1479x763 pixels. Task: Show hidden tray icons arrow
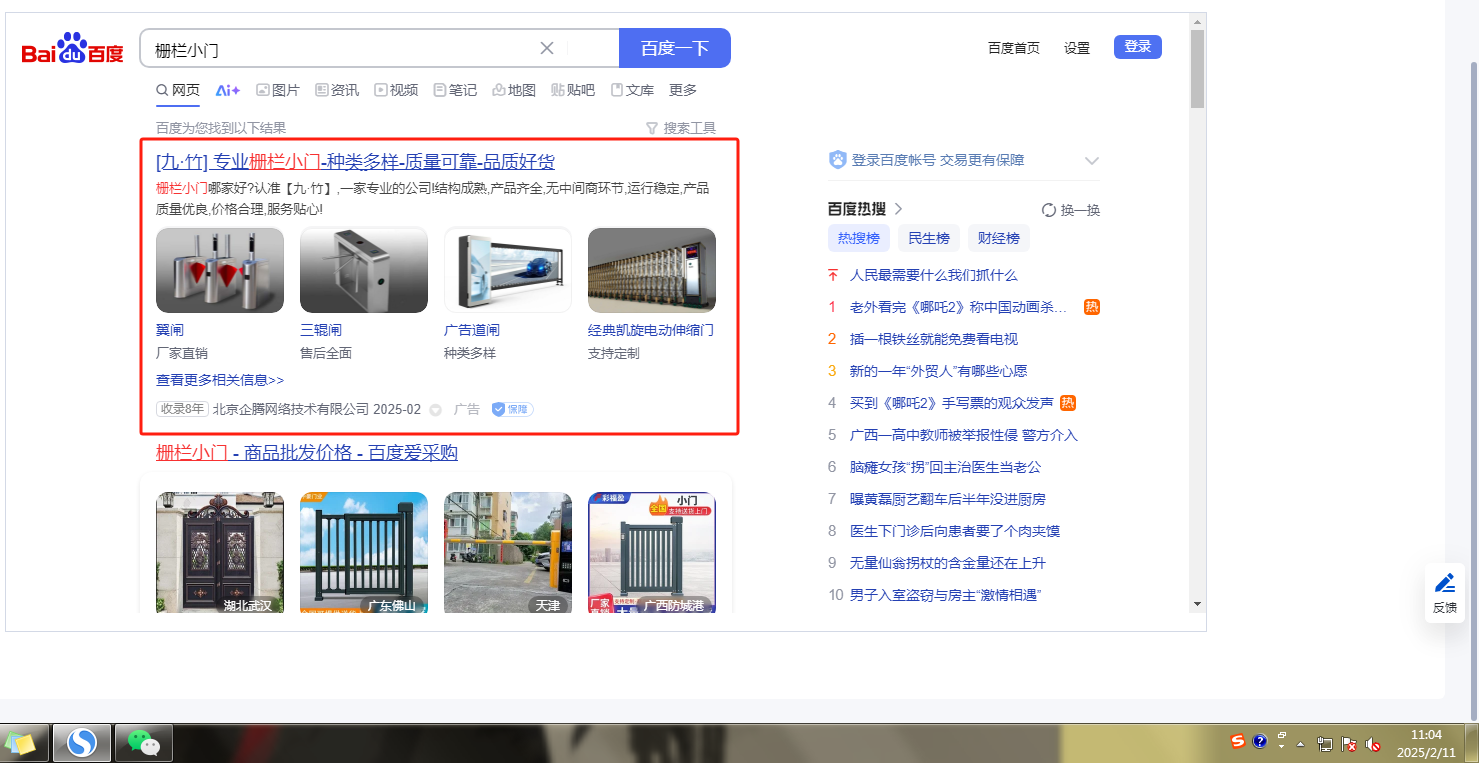(1301, 744)
